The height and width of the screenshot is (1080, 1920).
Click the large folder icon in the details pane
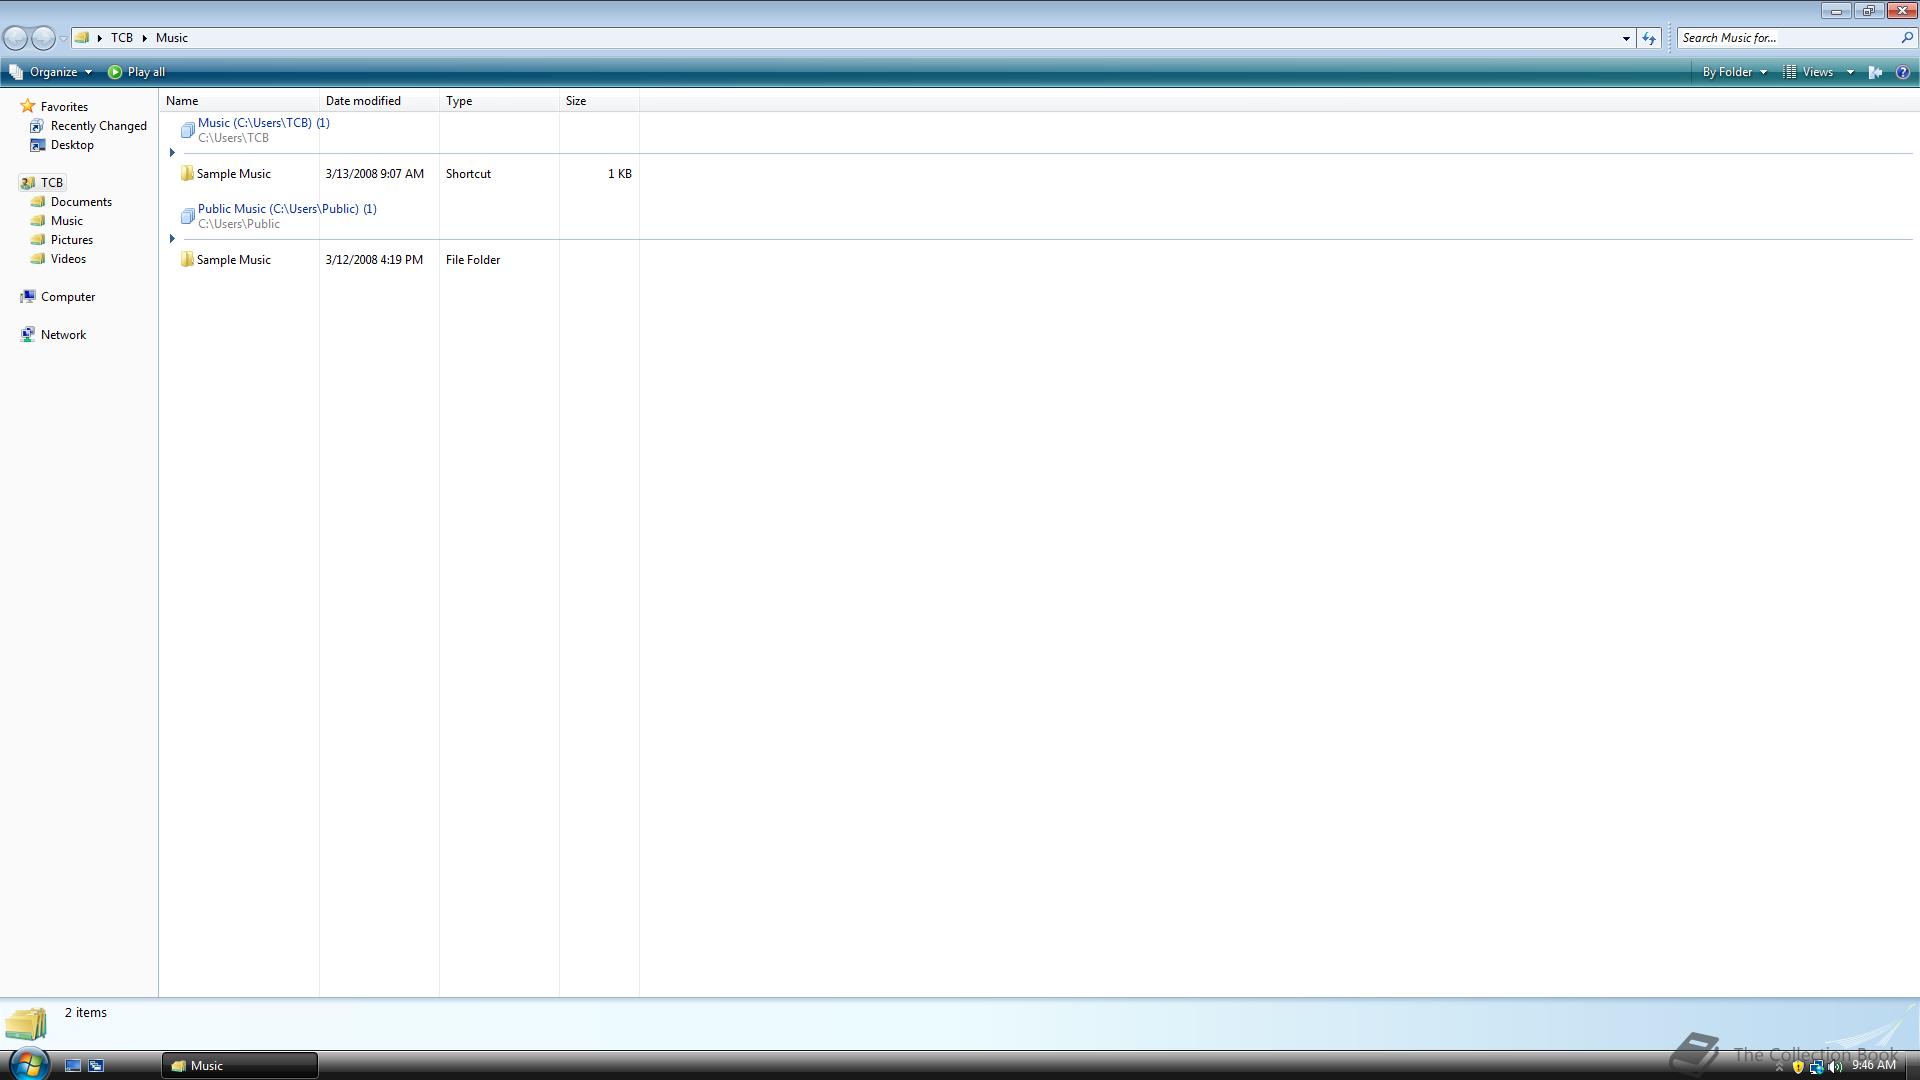[x=26, y=1024]
